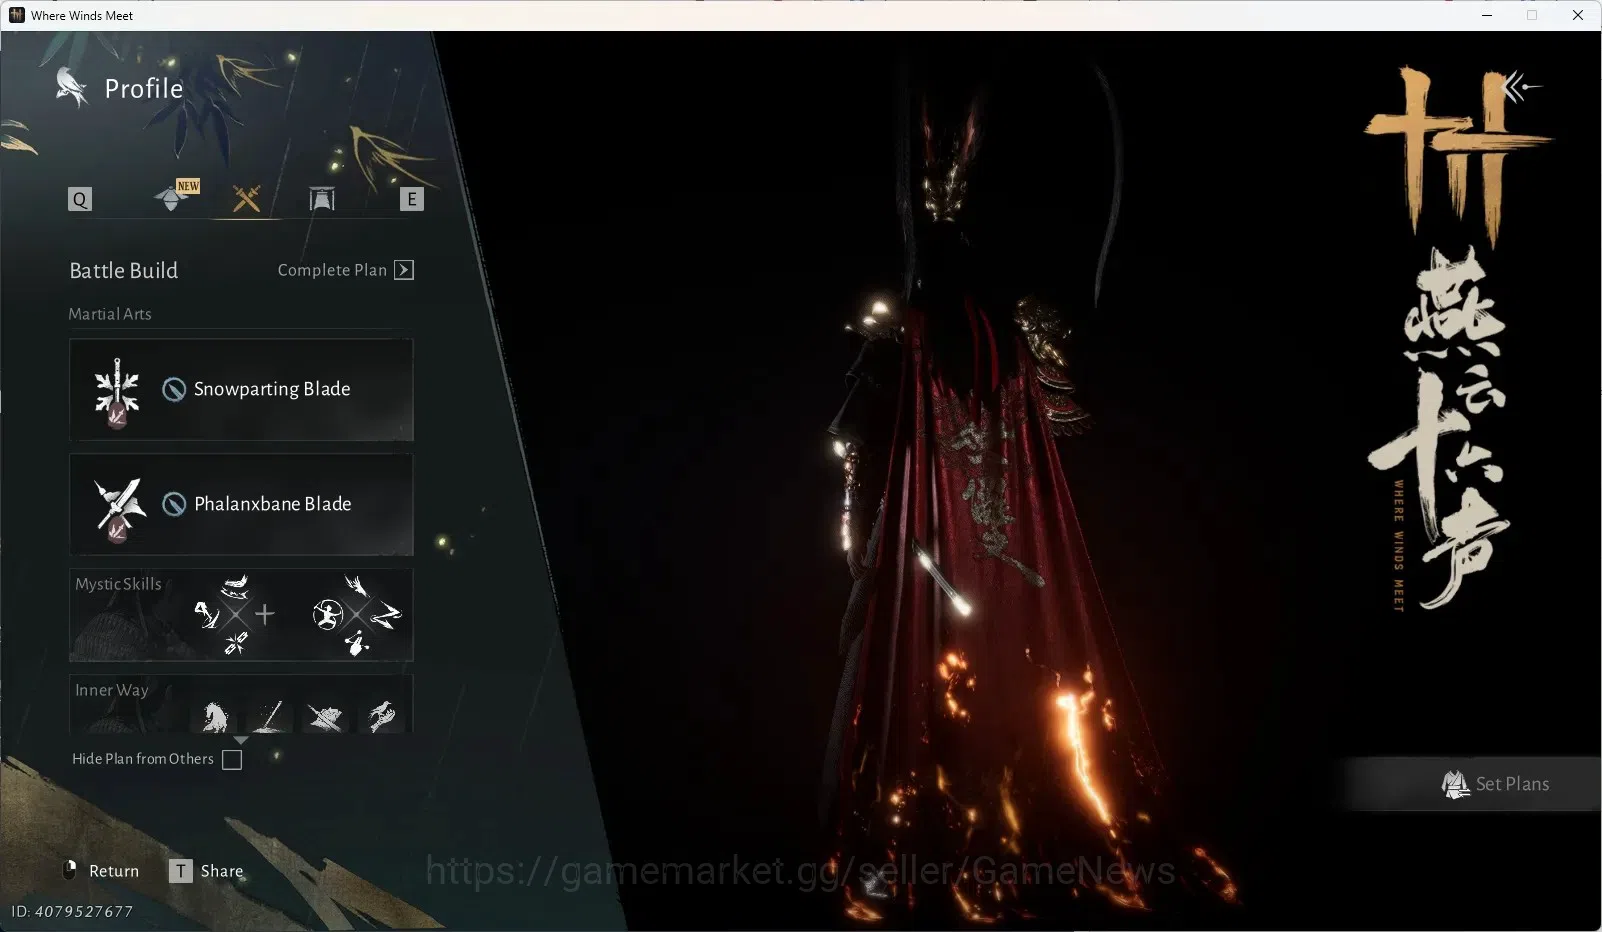Click the player ID 4079527677
The image size is (1602, 932).
72,911
